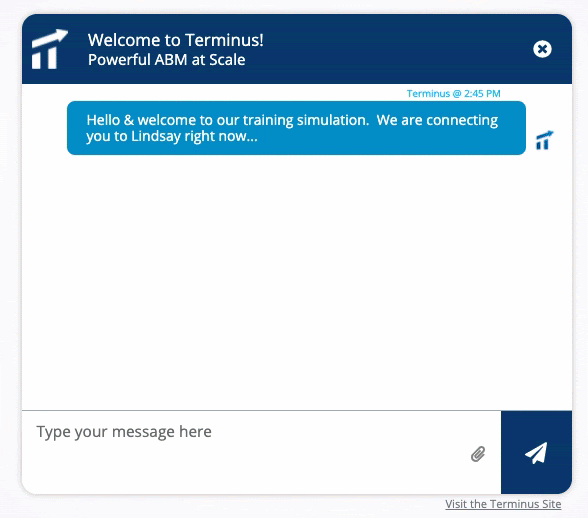Select the blue welcome message bubble
Image resolution: width=588 pixels, height=518 pixels.
click(x=296, y=128)
